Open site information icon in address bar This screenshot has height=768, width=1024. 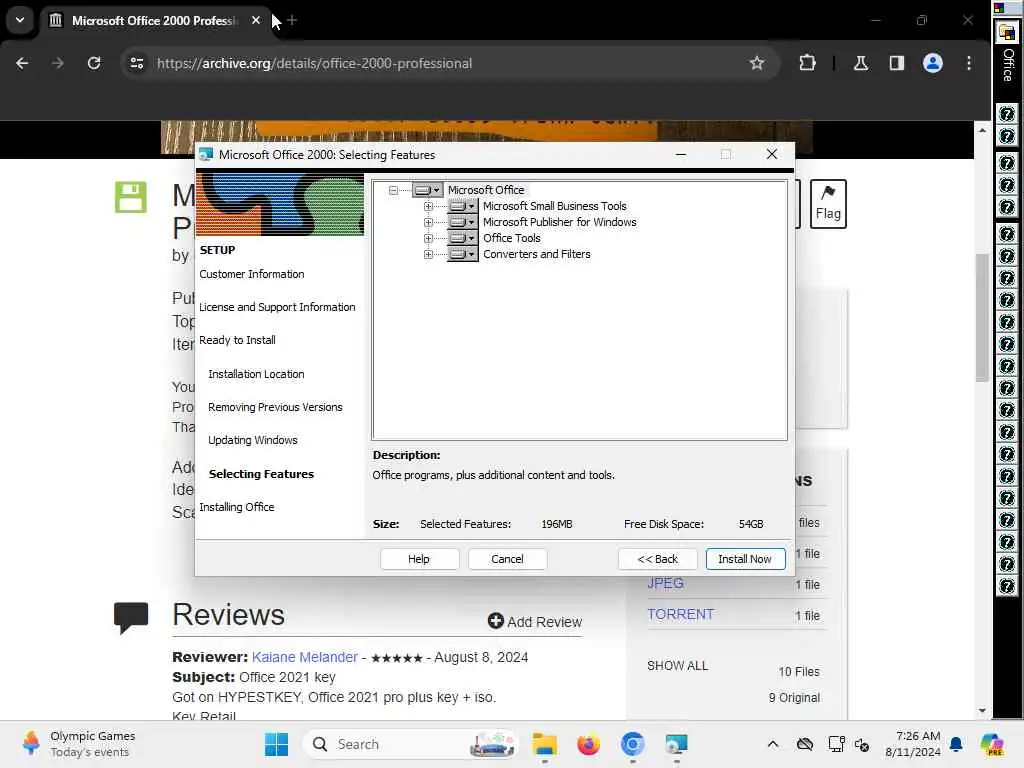[x=136, y=63]
